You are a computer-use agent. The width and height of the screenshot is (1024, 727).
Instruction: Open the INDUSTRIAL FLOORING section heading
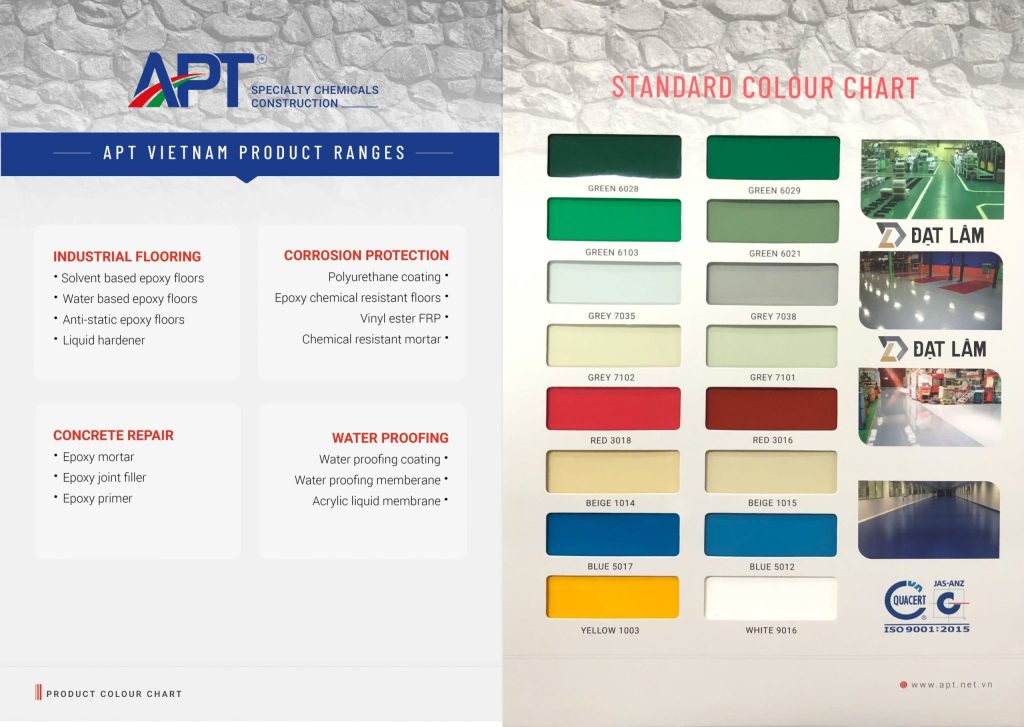point(127,255)
